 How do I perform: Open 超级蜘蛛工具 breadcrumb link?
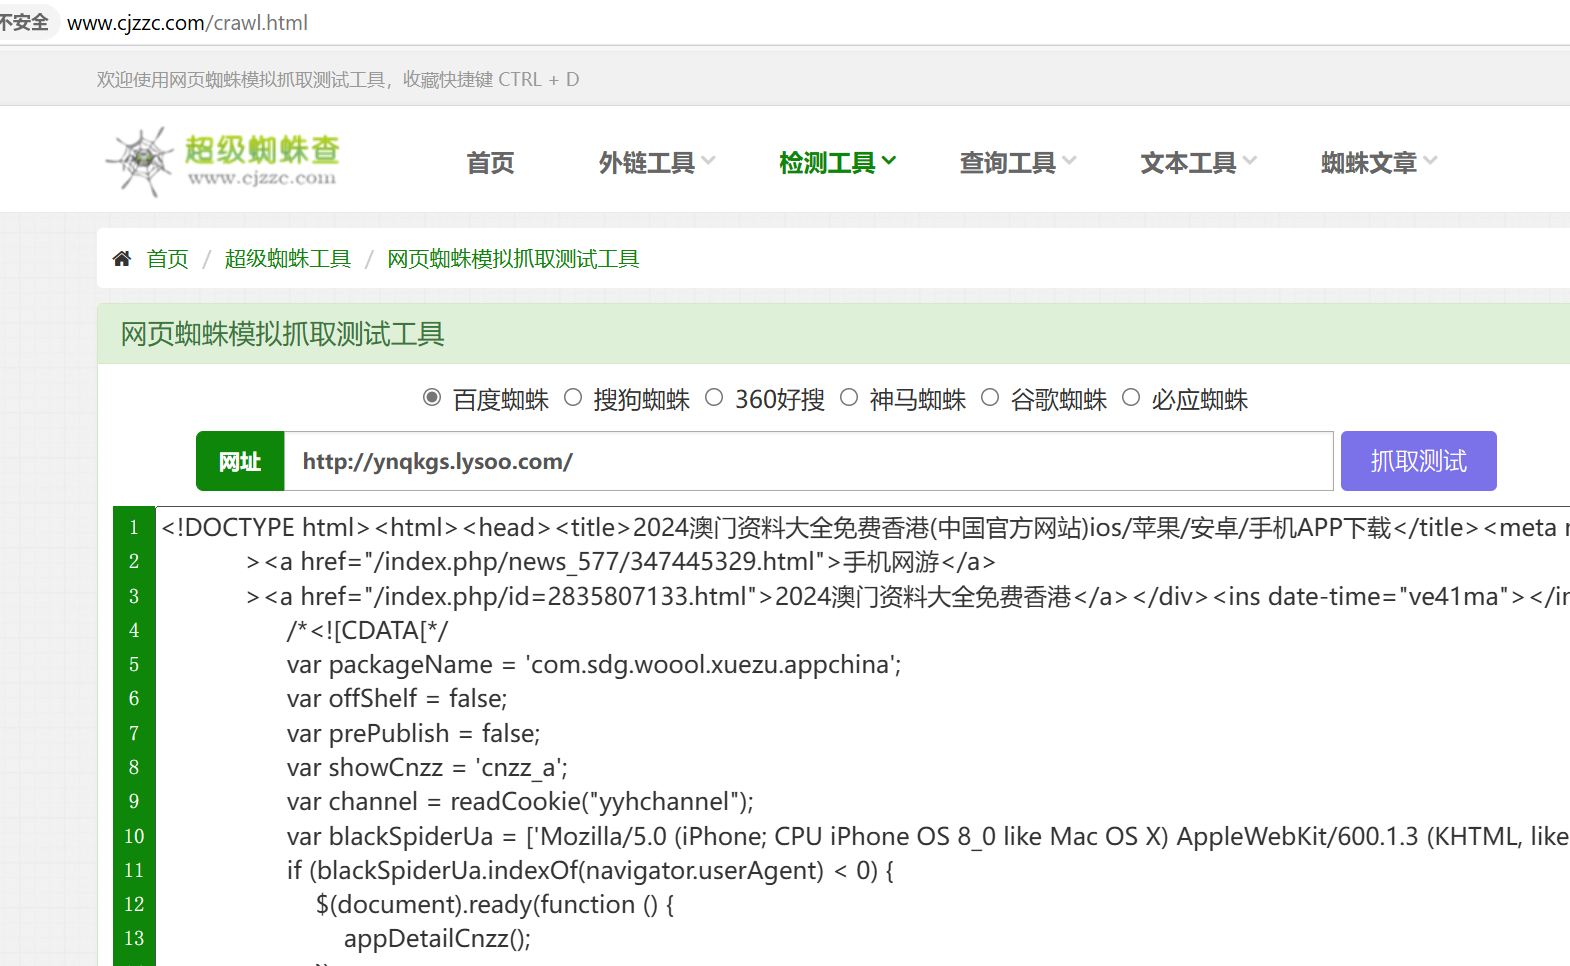tap(288, 259)
